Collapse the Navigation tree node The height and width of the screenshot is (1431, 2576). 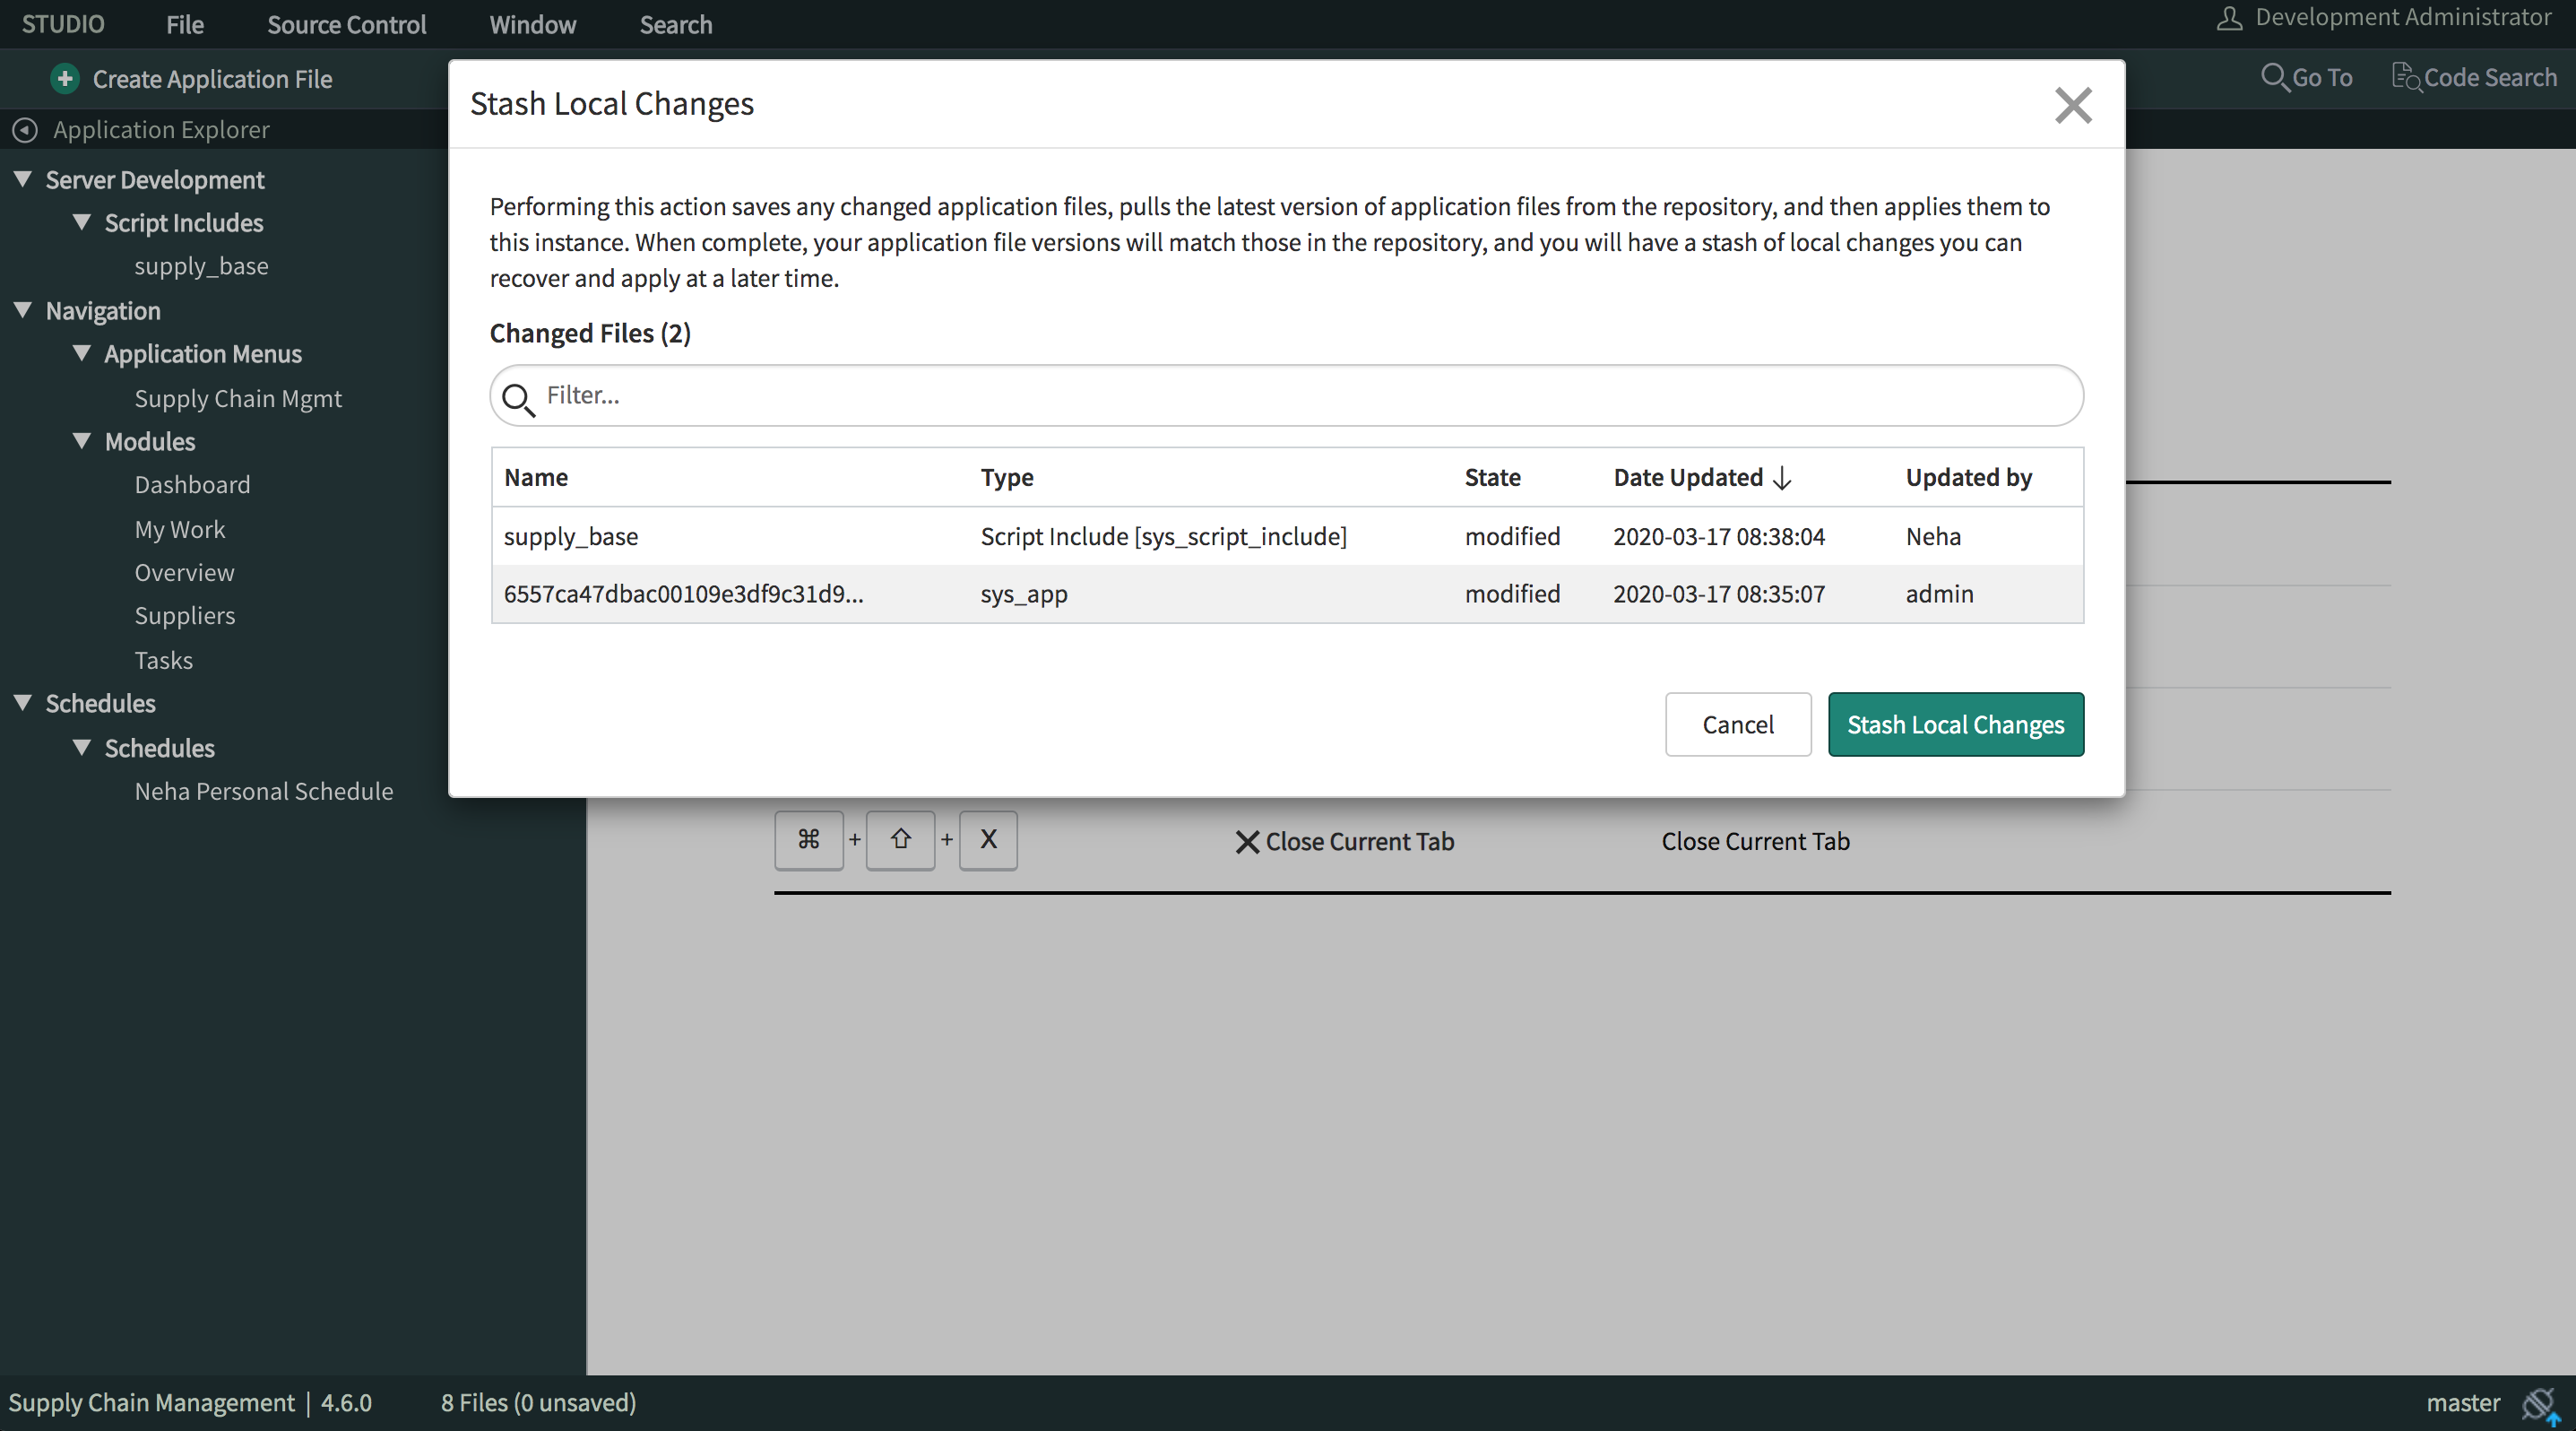pyautogui.click(x=23, y=310)
